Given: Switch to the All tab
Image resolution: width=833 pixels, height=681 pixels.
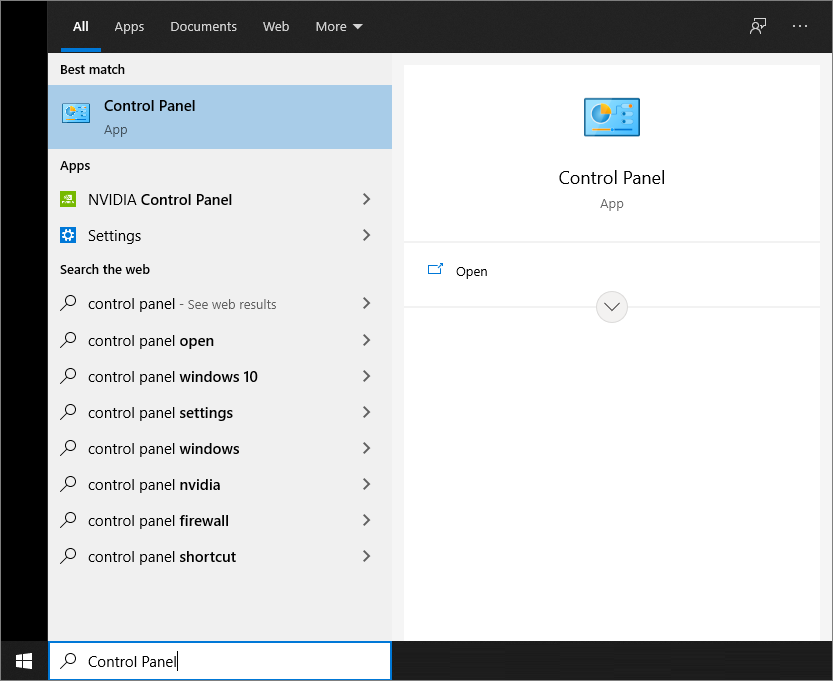Looking at the screenshot, I should 81,27.
